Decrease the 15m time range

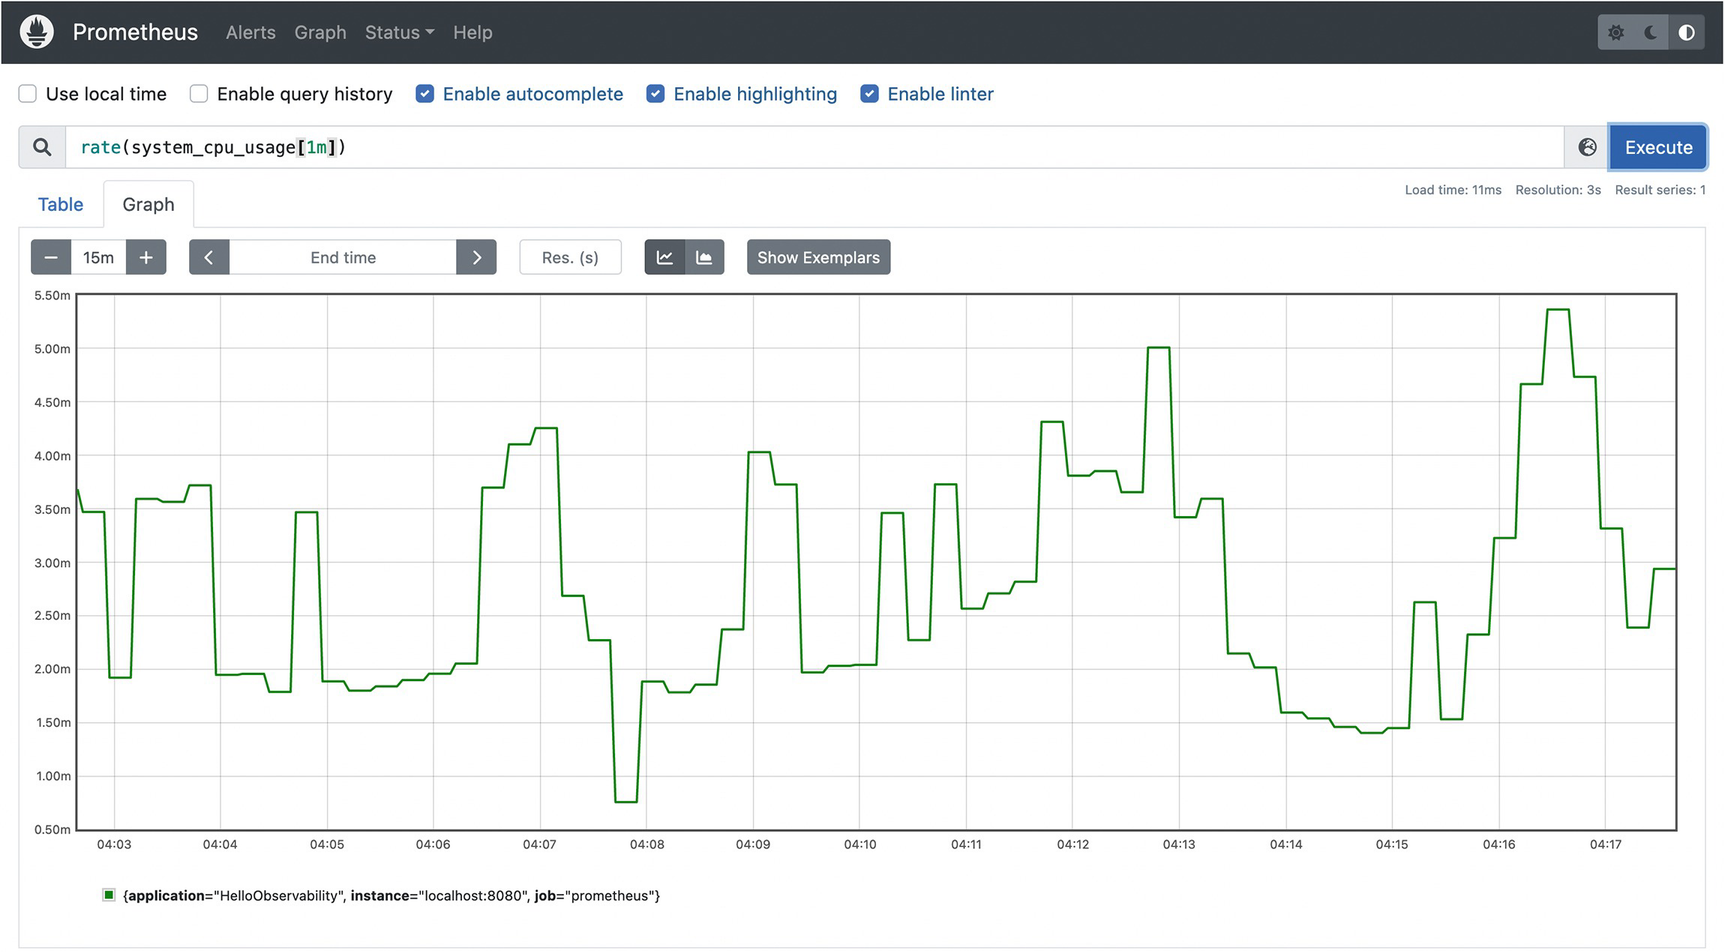click(x=51, y=257)
